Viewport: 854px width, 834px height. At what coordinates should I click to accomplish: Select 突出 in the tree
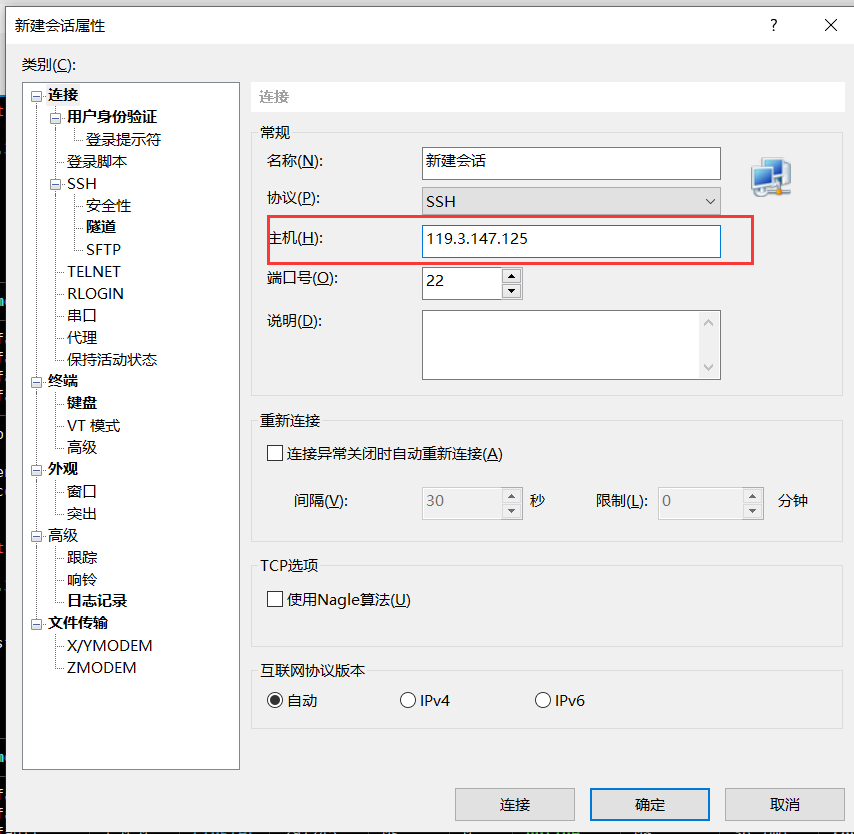click(x=82, y=514)
